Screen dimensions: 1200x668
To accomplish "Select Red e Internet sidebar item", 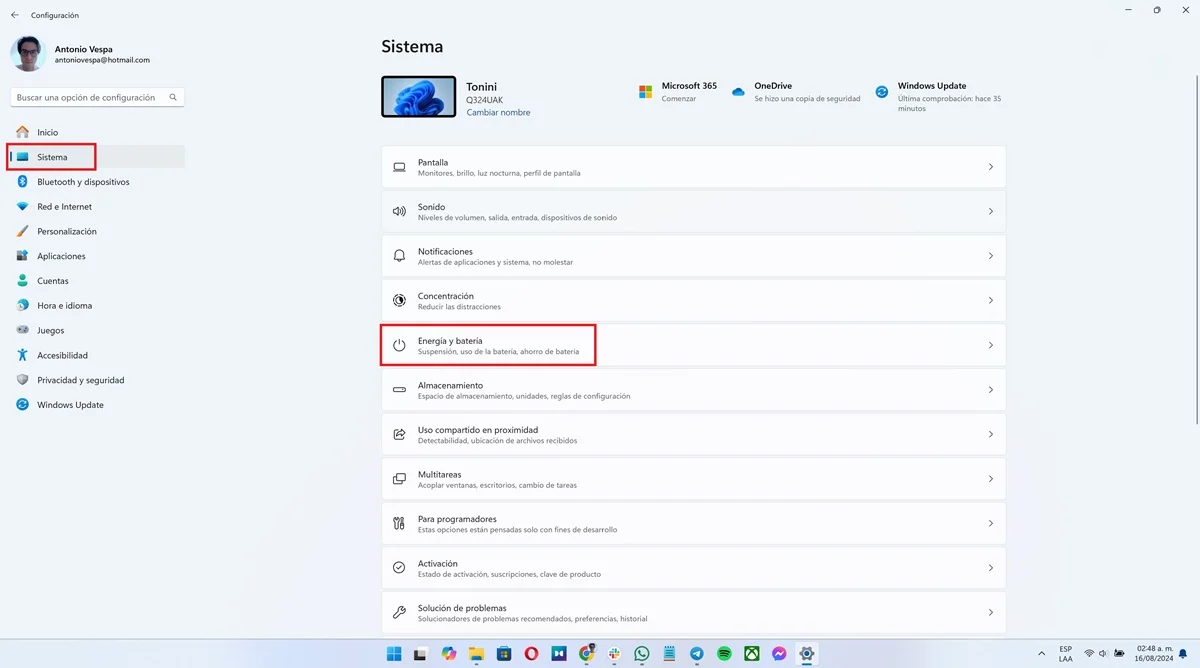I will point(64,207).
